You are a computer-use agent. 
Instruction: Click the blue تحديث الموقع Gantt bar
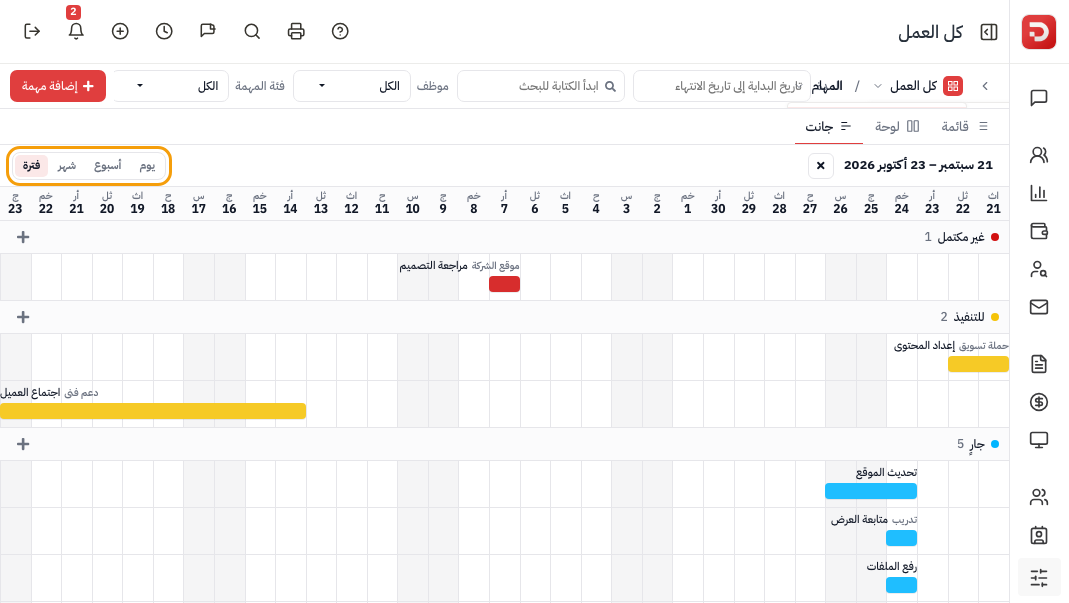click(x=871, y=491)
